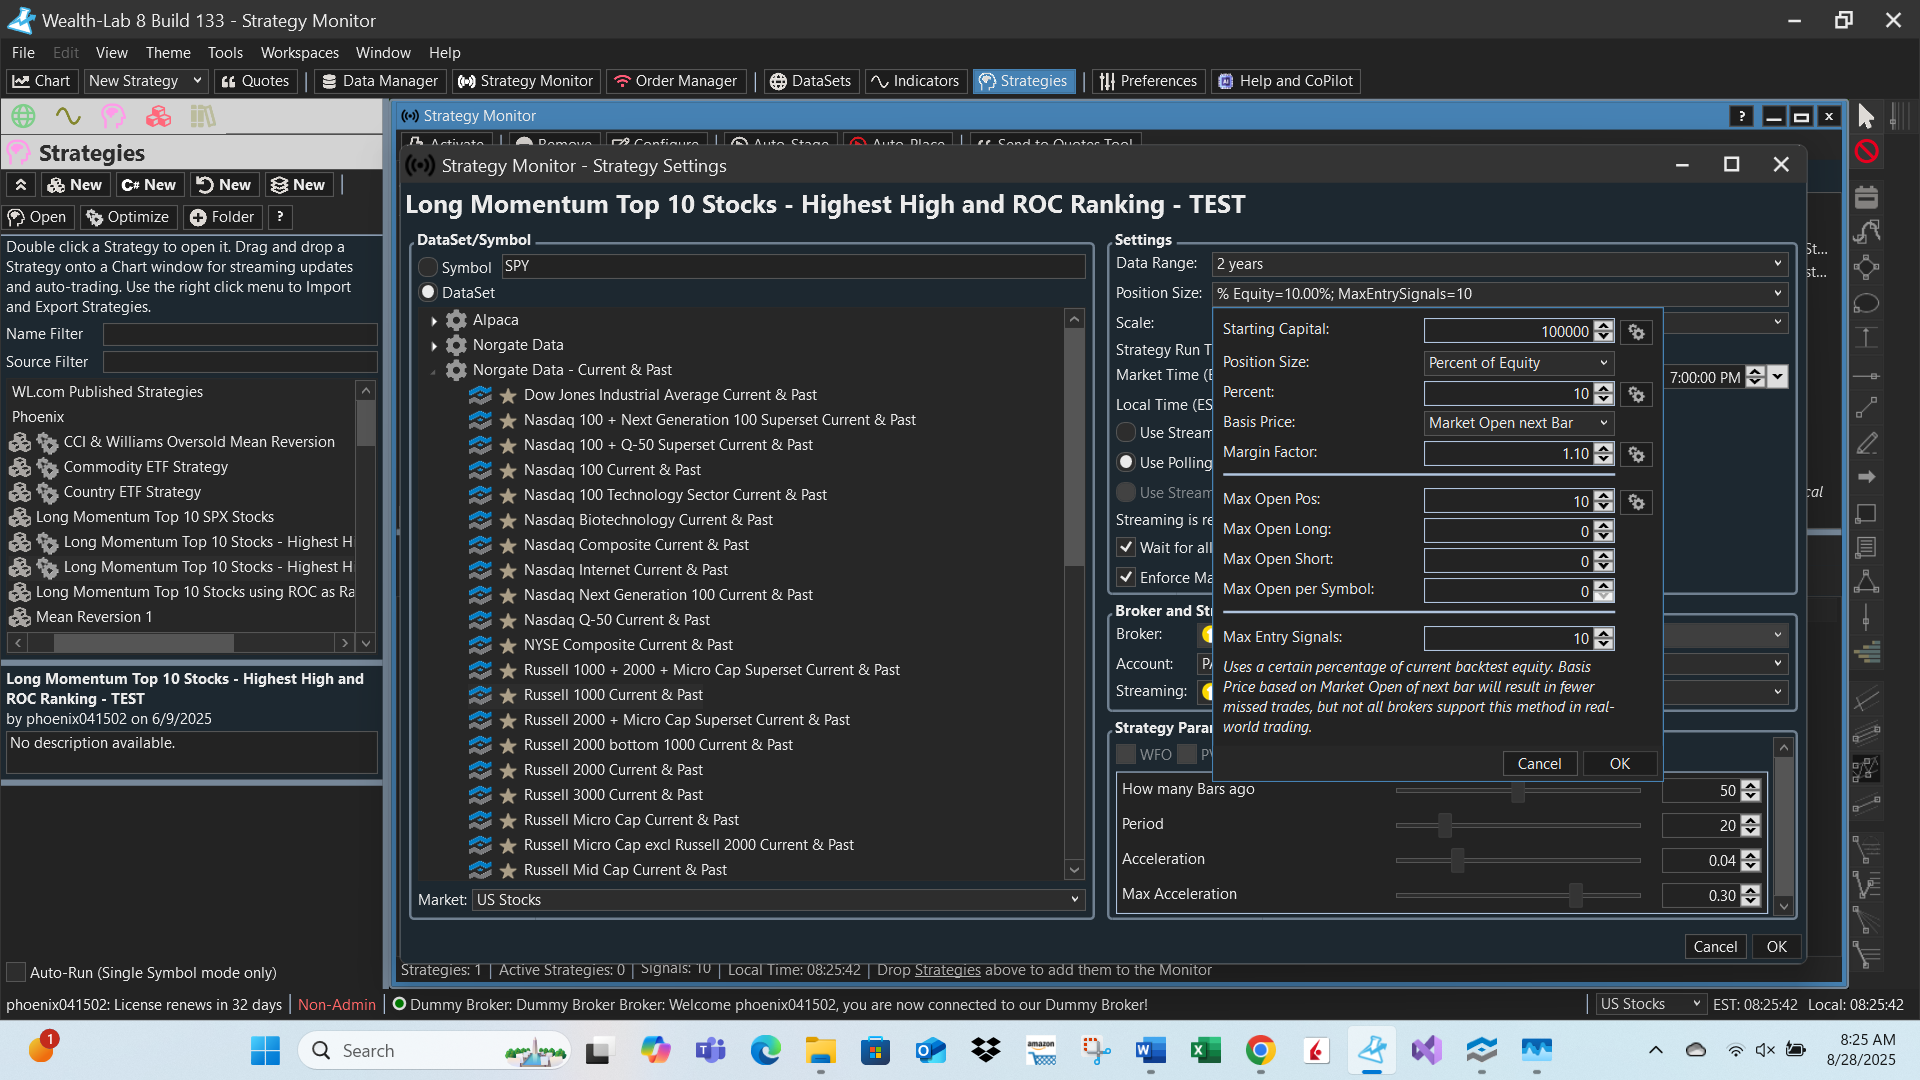Open the Theme menu
Viewport: 1920px width, 1080px height.
168,53
